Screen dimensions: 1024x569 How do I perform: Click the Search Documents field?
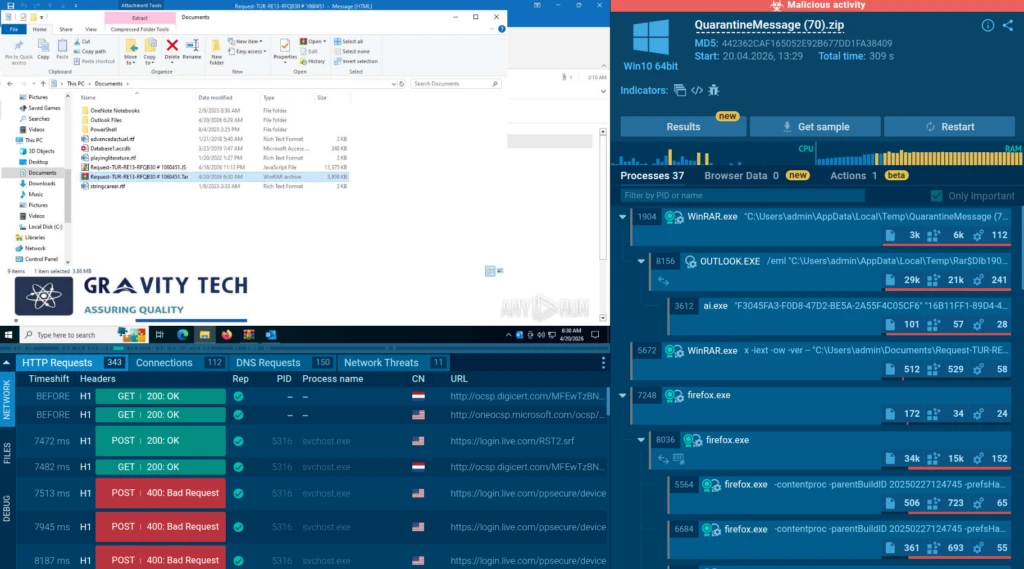click(x=455, y=84)
